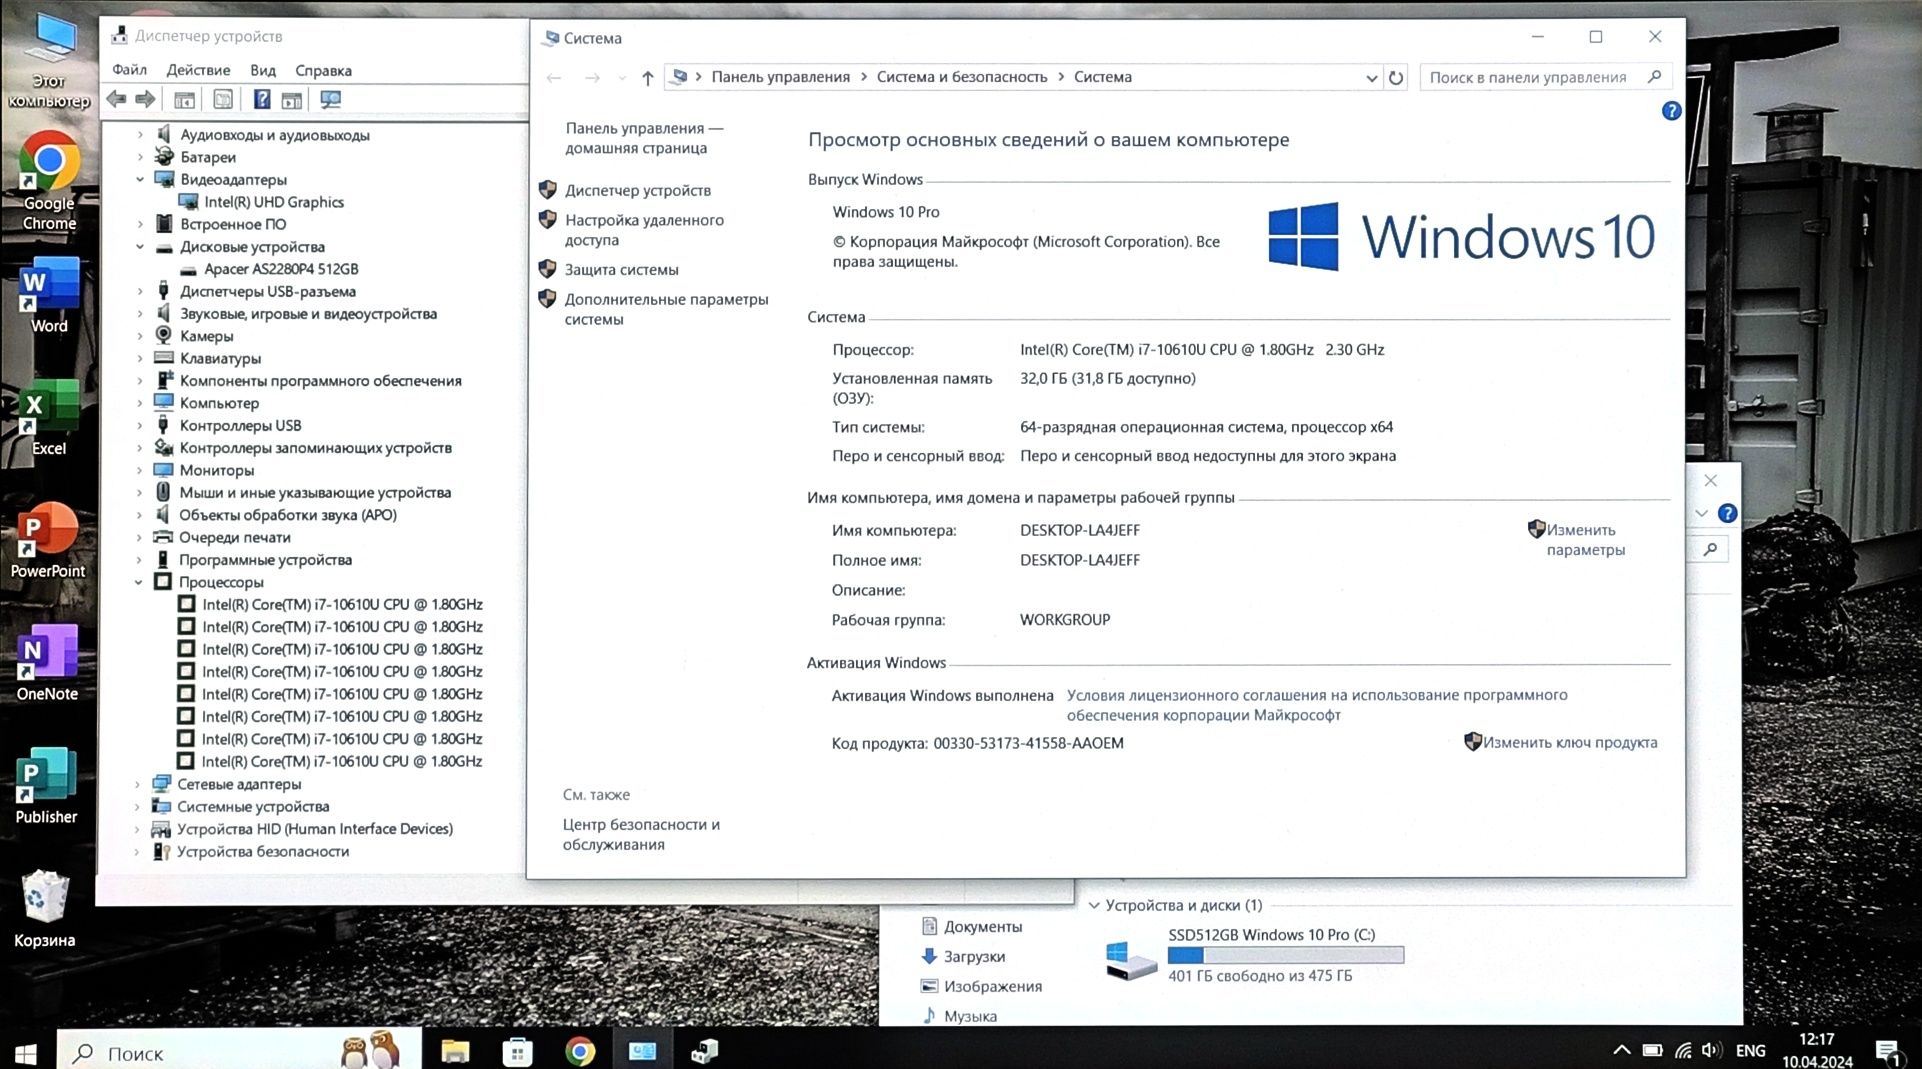Click the help icon in Device Manager toolbar
This screenshot has height=1069, width=1922.
[261, 99]
